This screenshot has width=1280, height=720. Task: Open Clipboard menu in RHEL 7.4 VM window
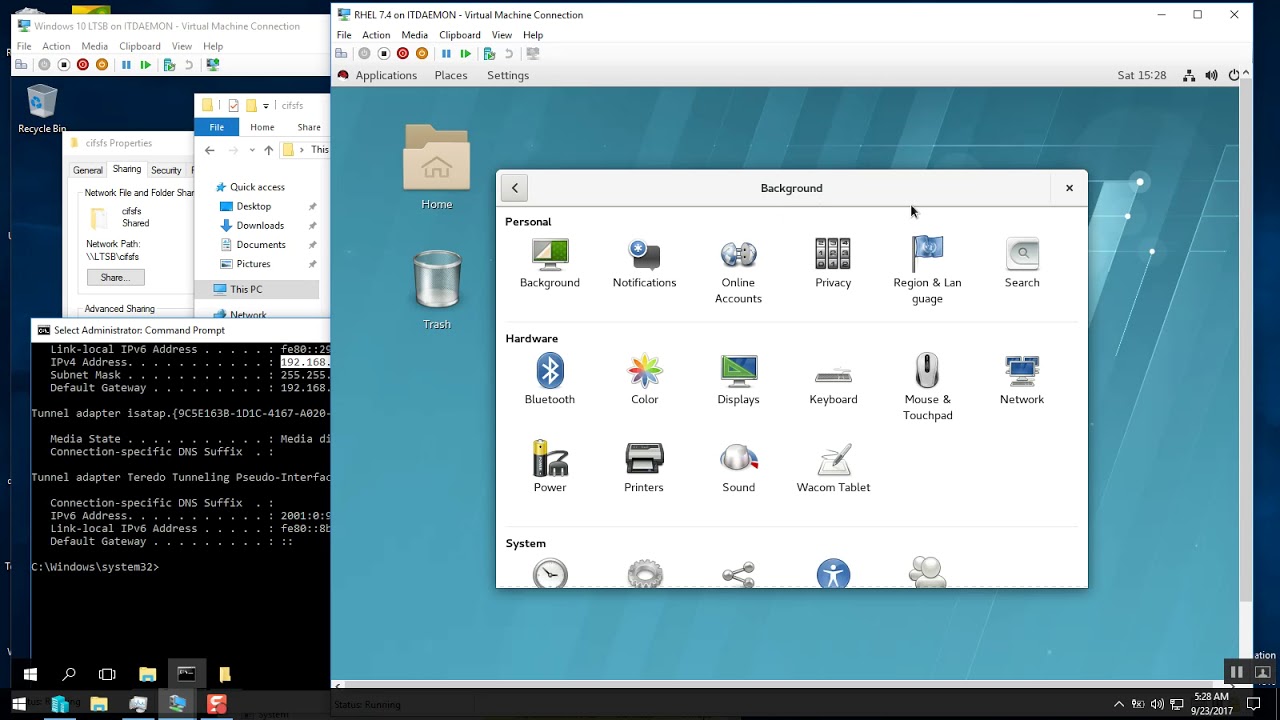point(460,35)
